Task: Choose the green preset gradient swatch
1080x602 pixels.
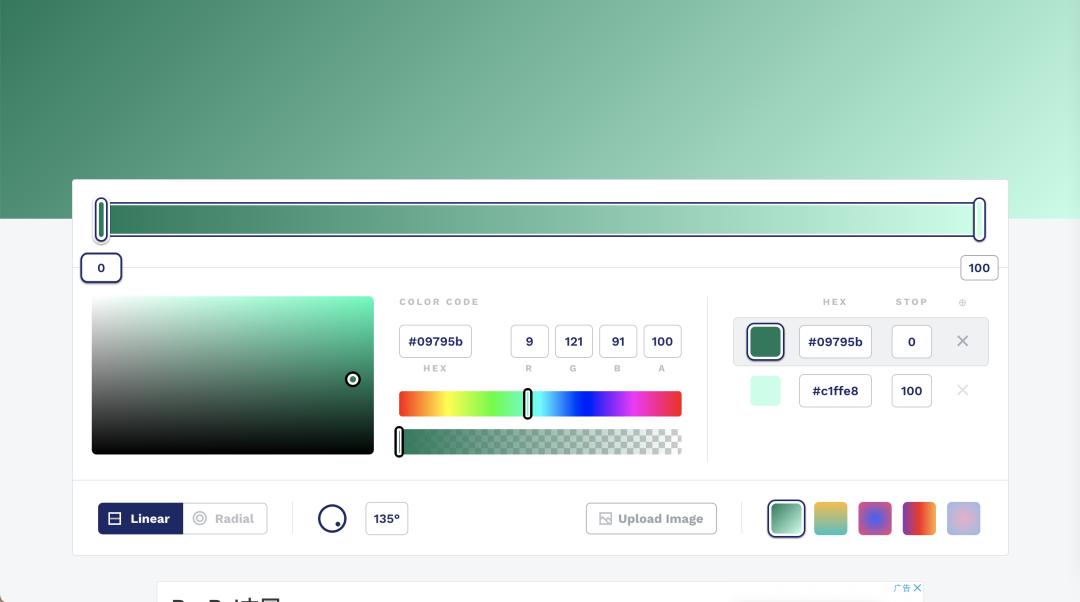Action: [786, 519]
